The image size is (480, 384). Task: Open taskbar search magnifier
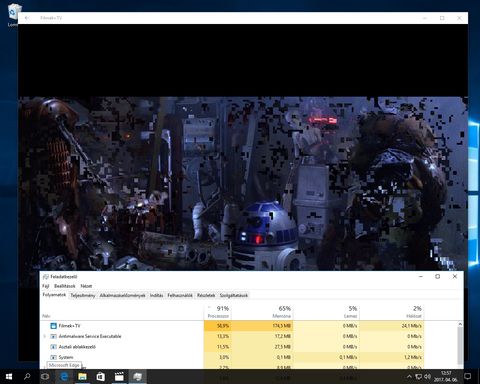[x=27, y=377]
